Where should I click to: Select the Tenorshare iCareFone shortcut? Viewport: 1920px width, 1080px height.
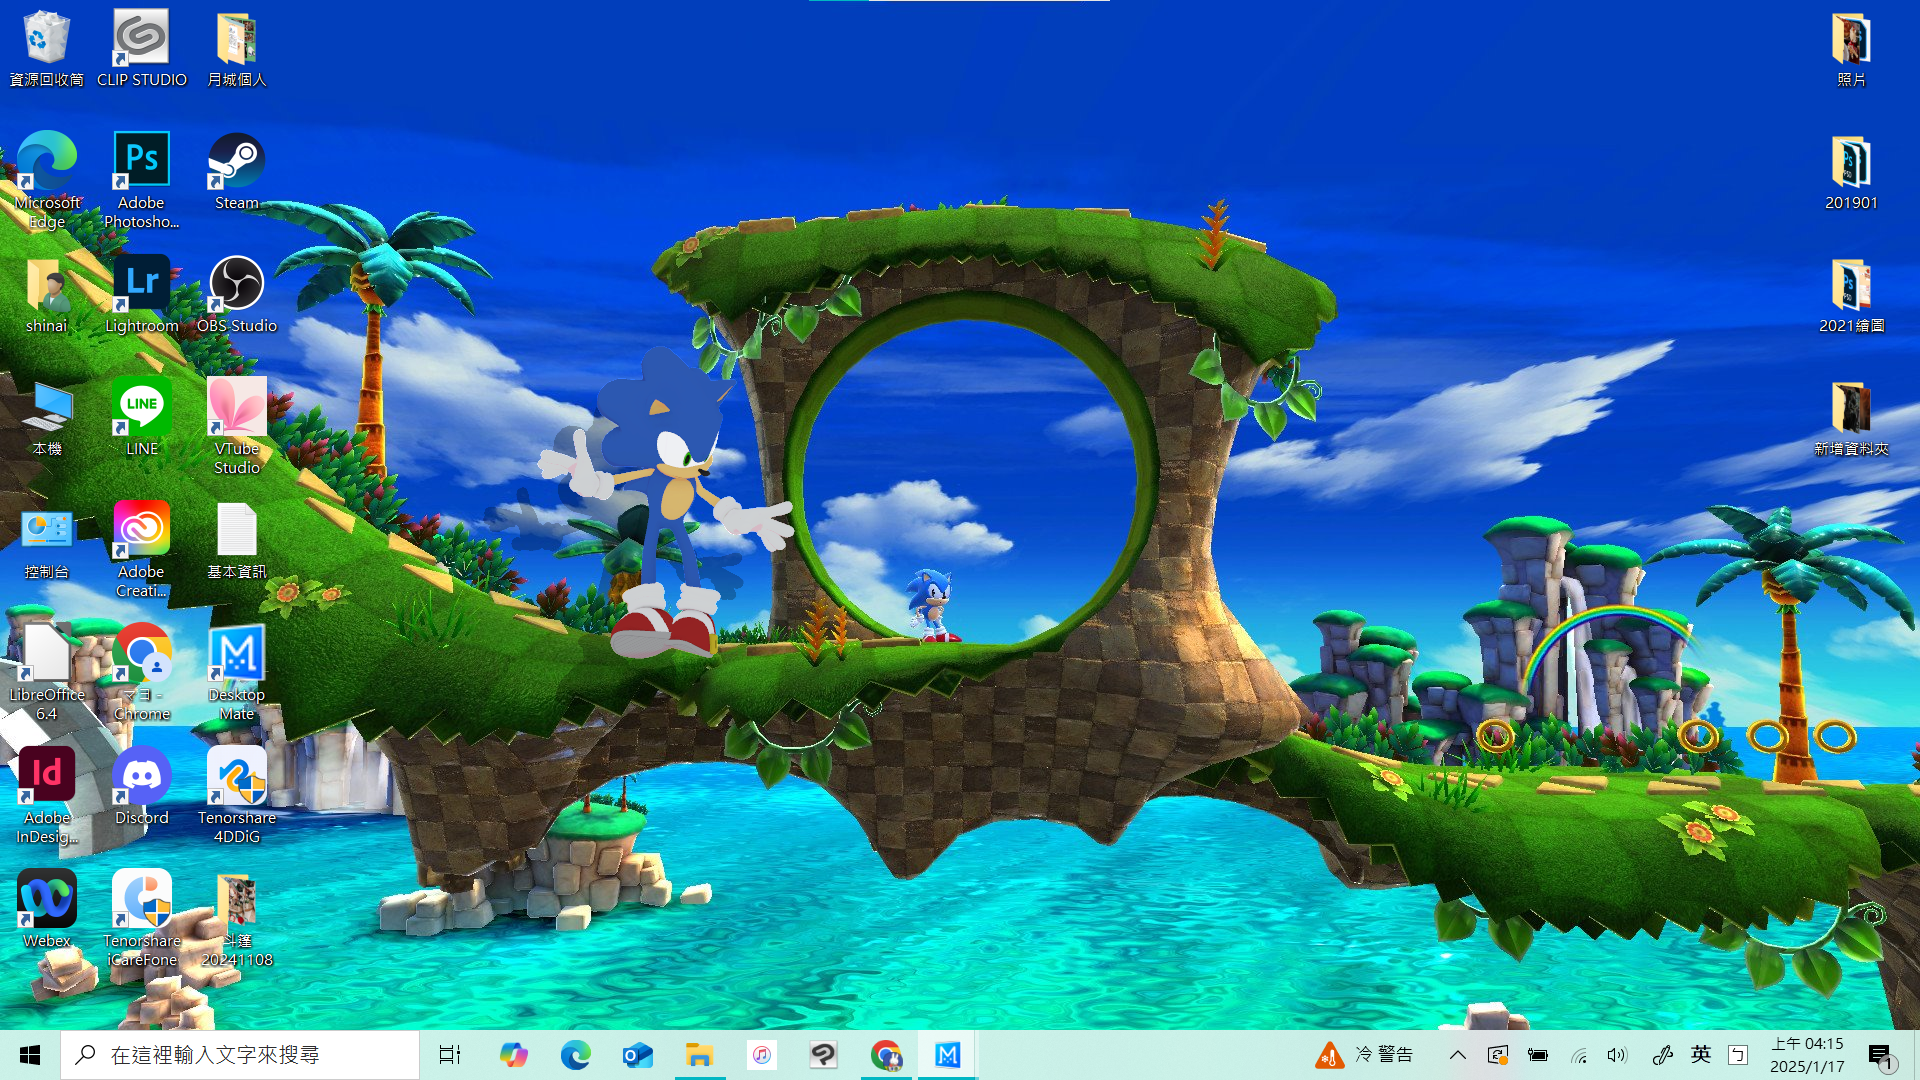pyautogui.click(x=141, y=918)
